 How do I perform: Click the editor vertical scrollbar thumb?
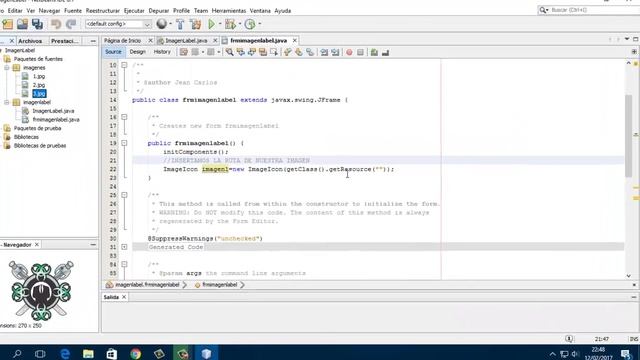pos(629,136)
